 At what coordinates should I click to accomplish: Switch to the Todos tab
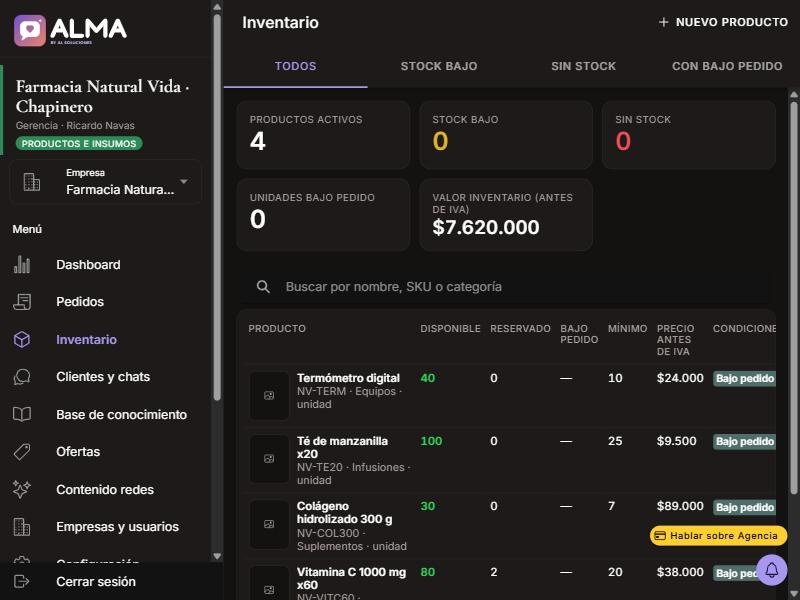tap(295, 66)
